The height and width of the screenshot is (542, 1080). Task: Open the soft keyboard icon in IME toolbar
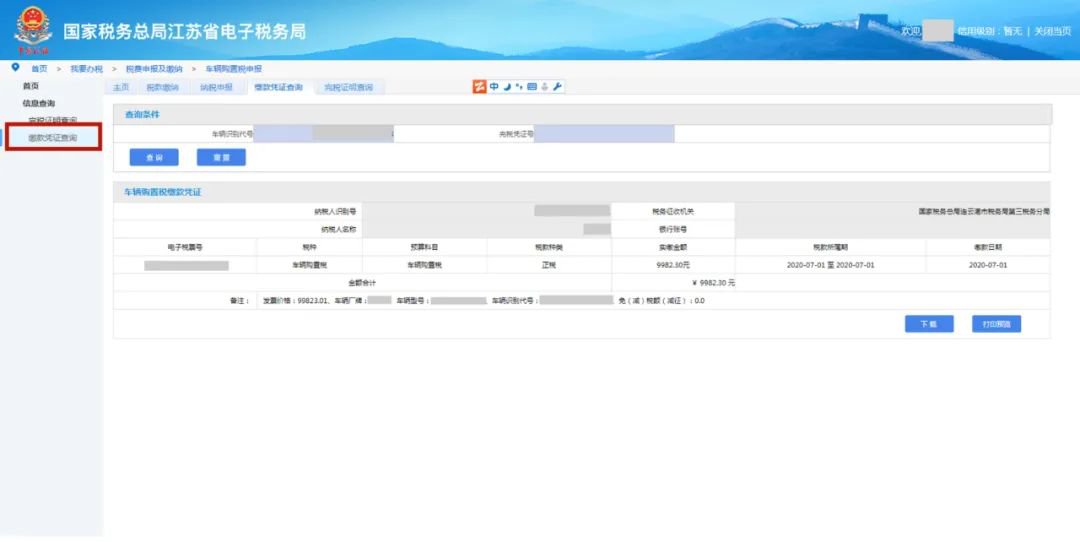(x=532, y=87)
